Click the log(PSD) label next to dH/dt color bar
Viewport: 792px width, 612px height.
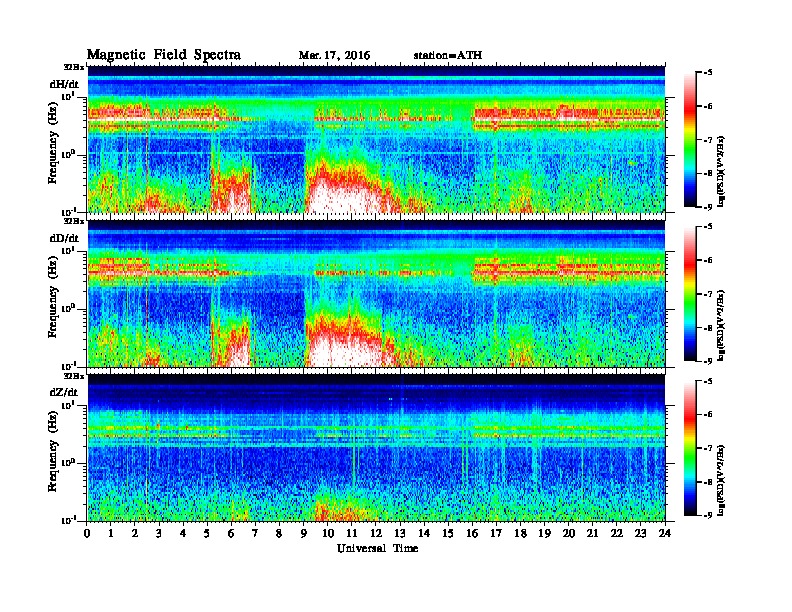coord(721,171)
